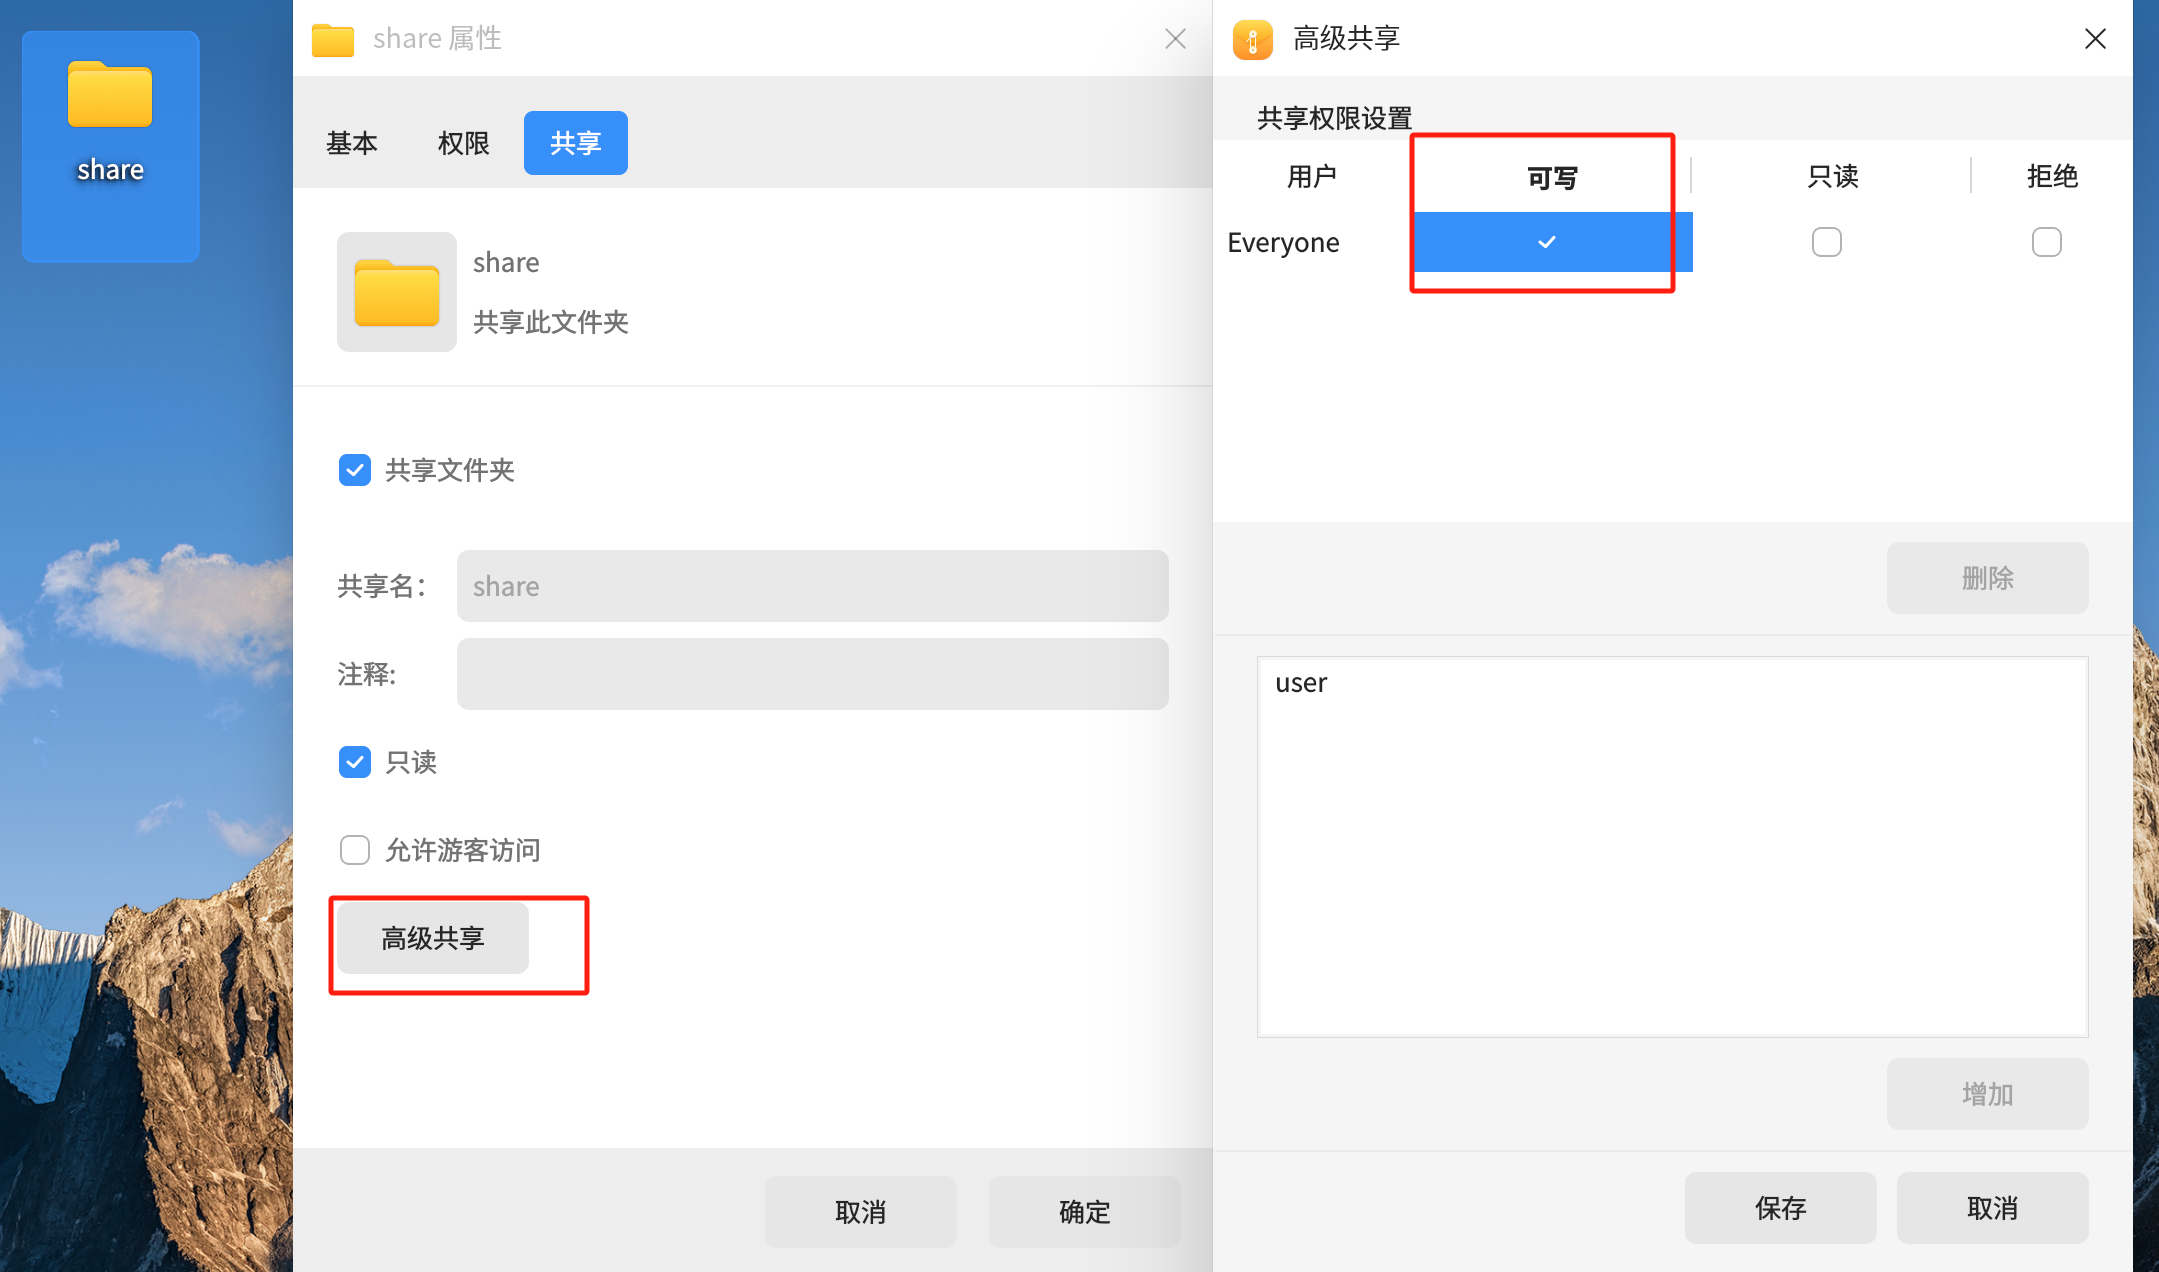
Task: Click the 注释 input field
Action: (812, 674)
